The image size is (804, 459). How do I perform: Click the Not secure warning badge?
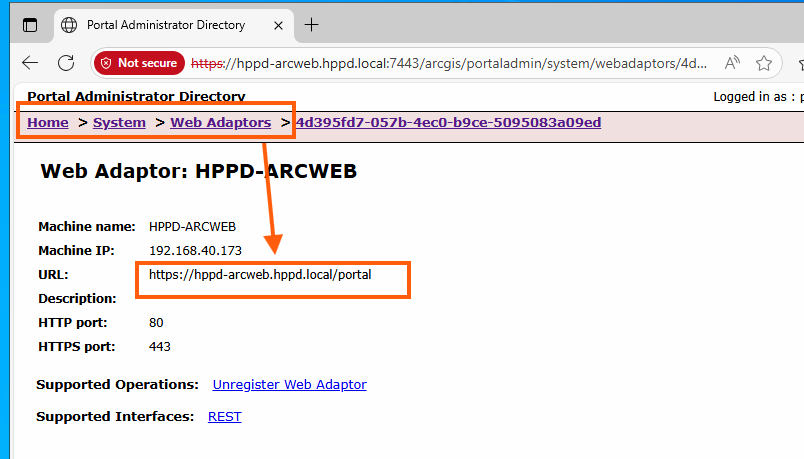140,63
